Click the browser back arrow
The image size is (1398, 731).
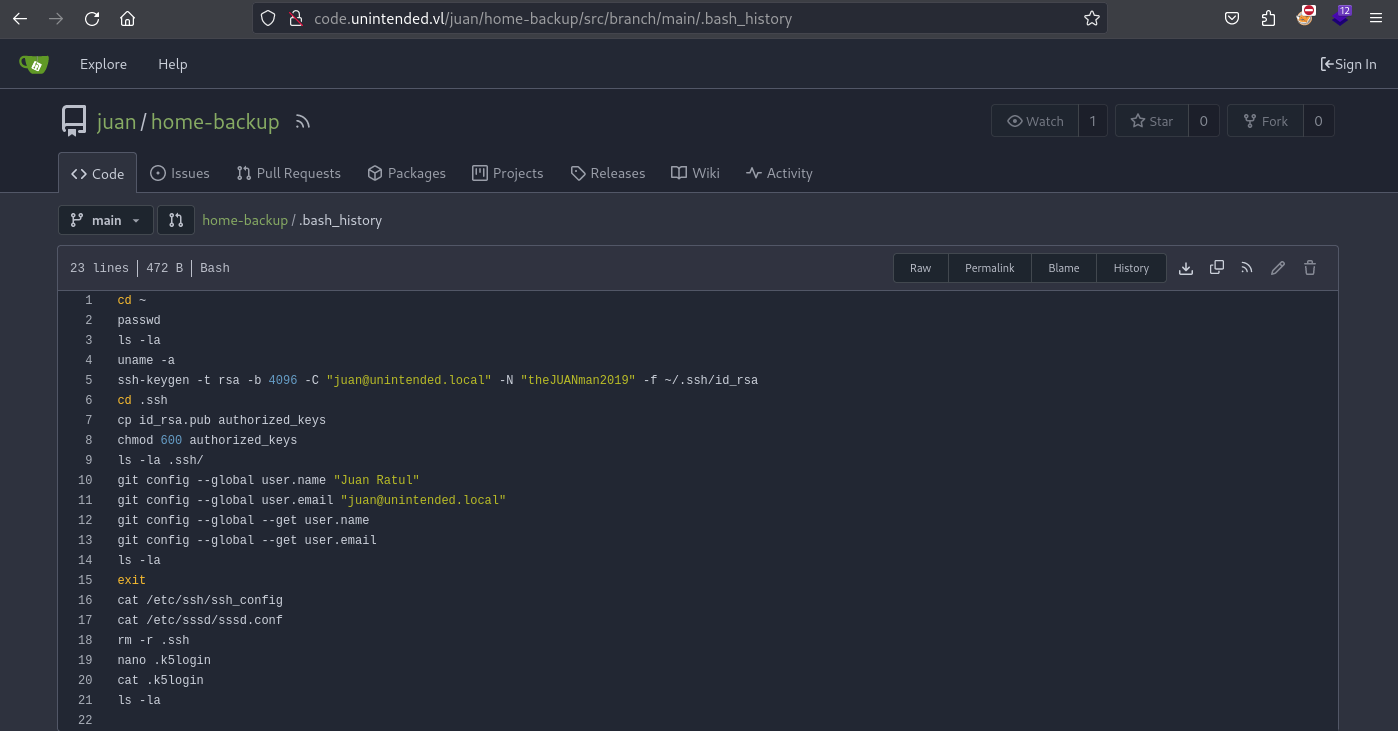tap(20, 18)
